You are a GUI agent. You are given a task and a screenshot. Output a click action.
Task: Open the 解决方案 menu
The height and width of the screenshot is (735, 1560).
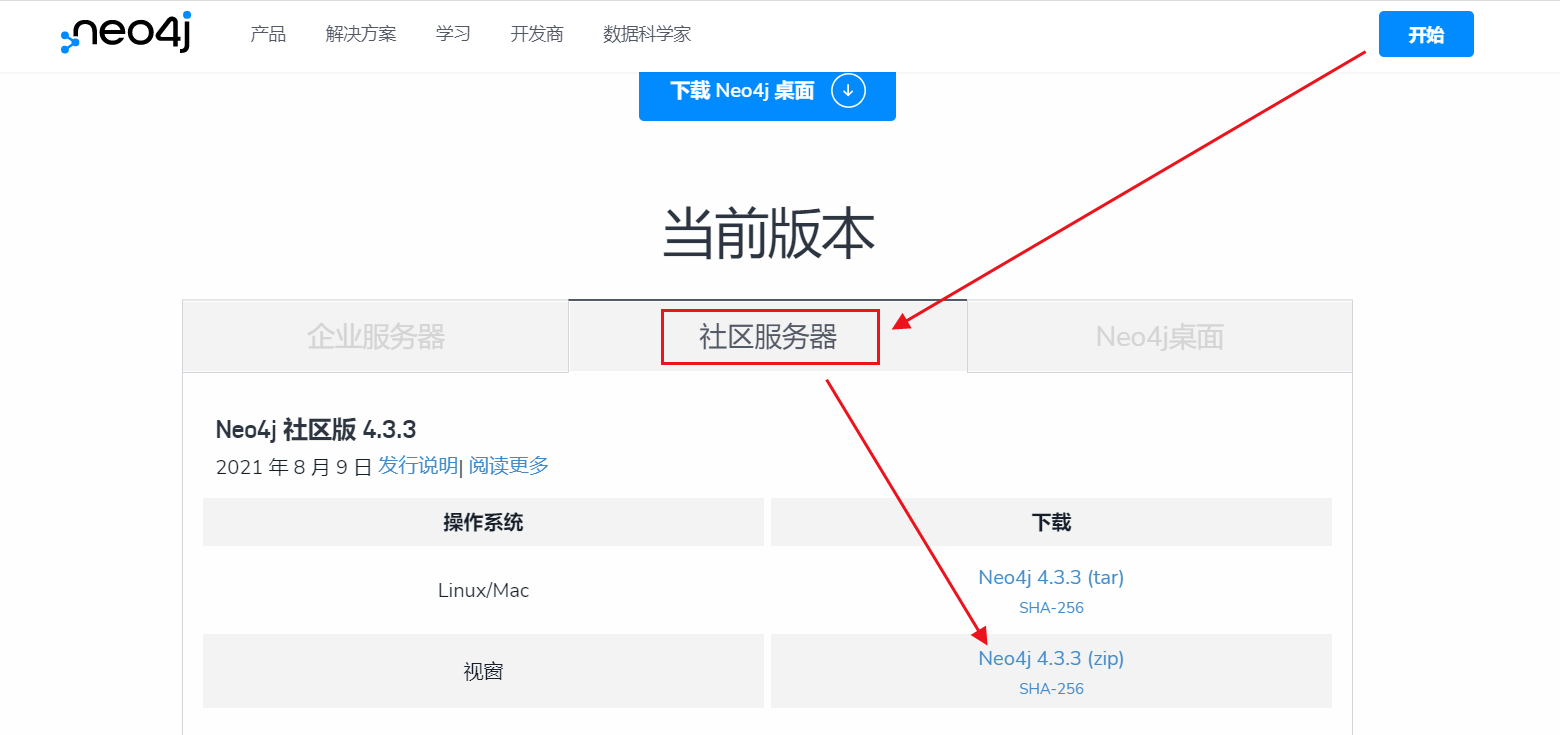[x=361, y=35]
